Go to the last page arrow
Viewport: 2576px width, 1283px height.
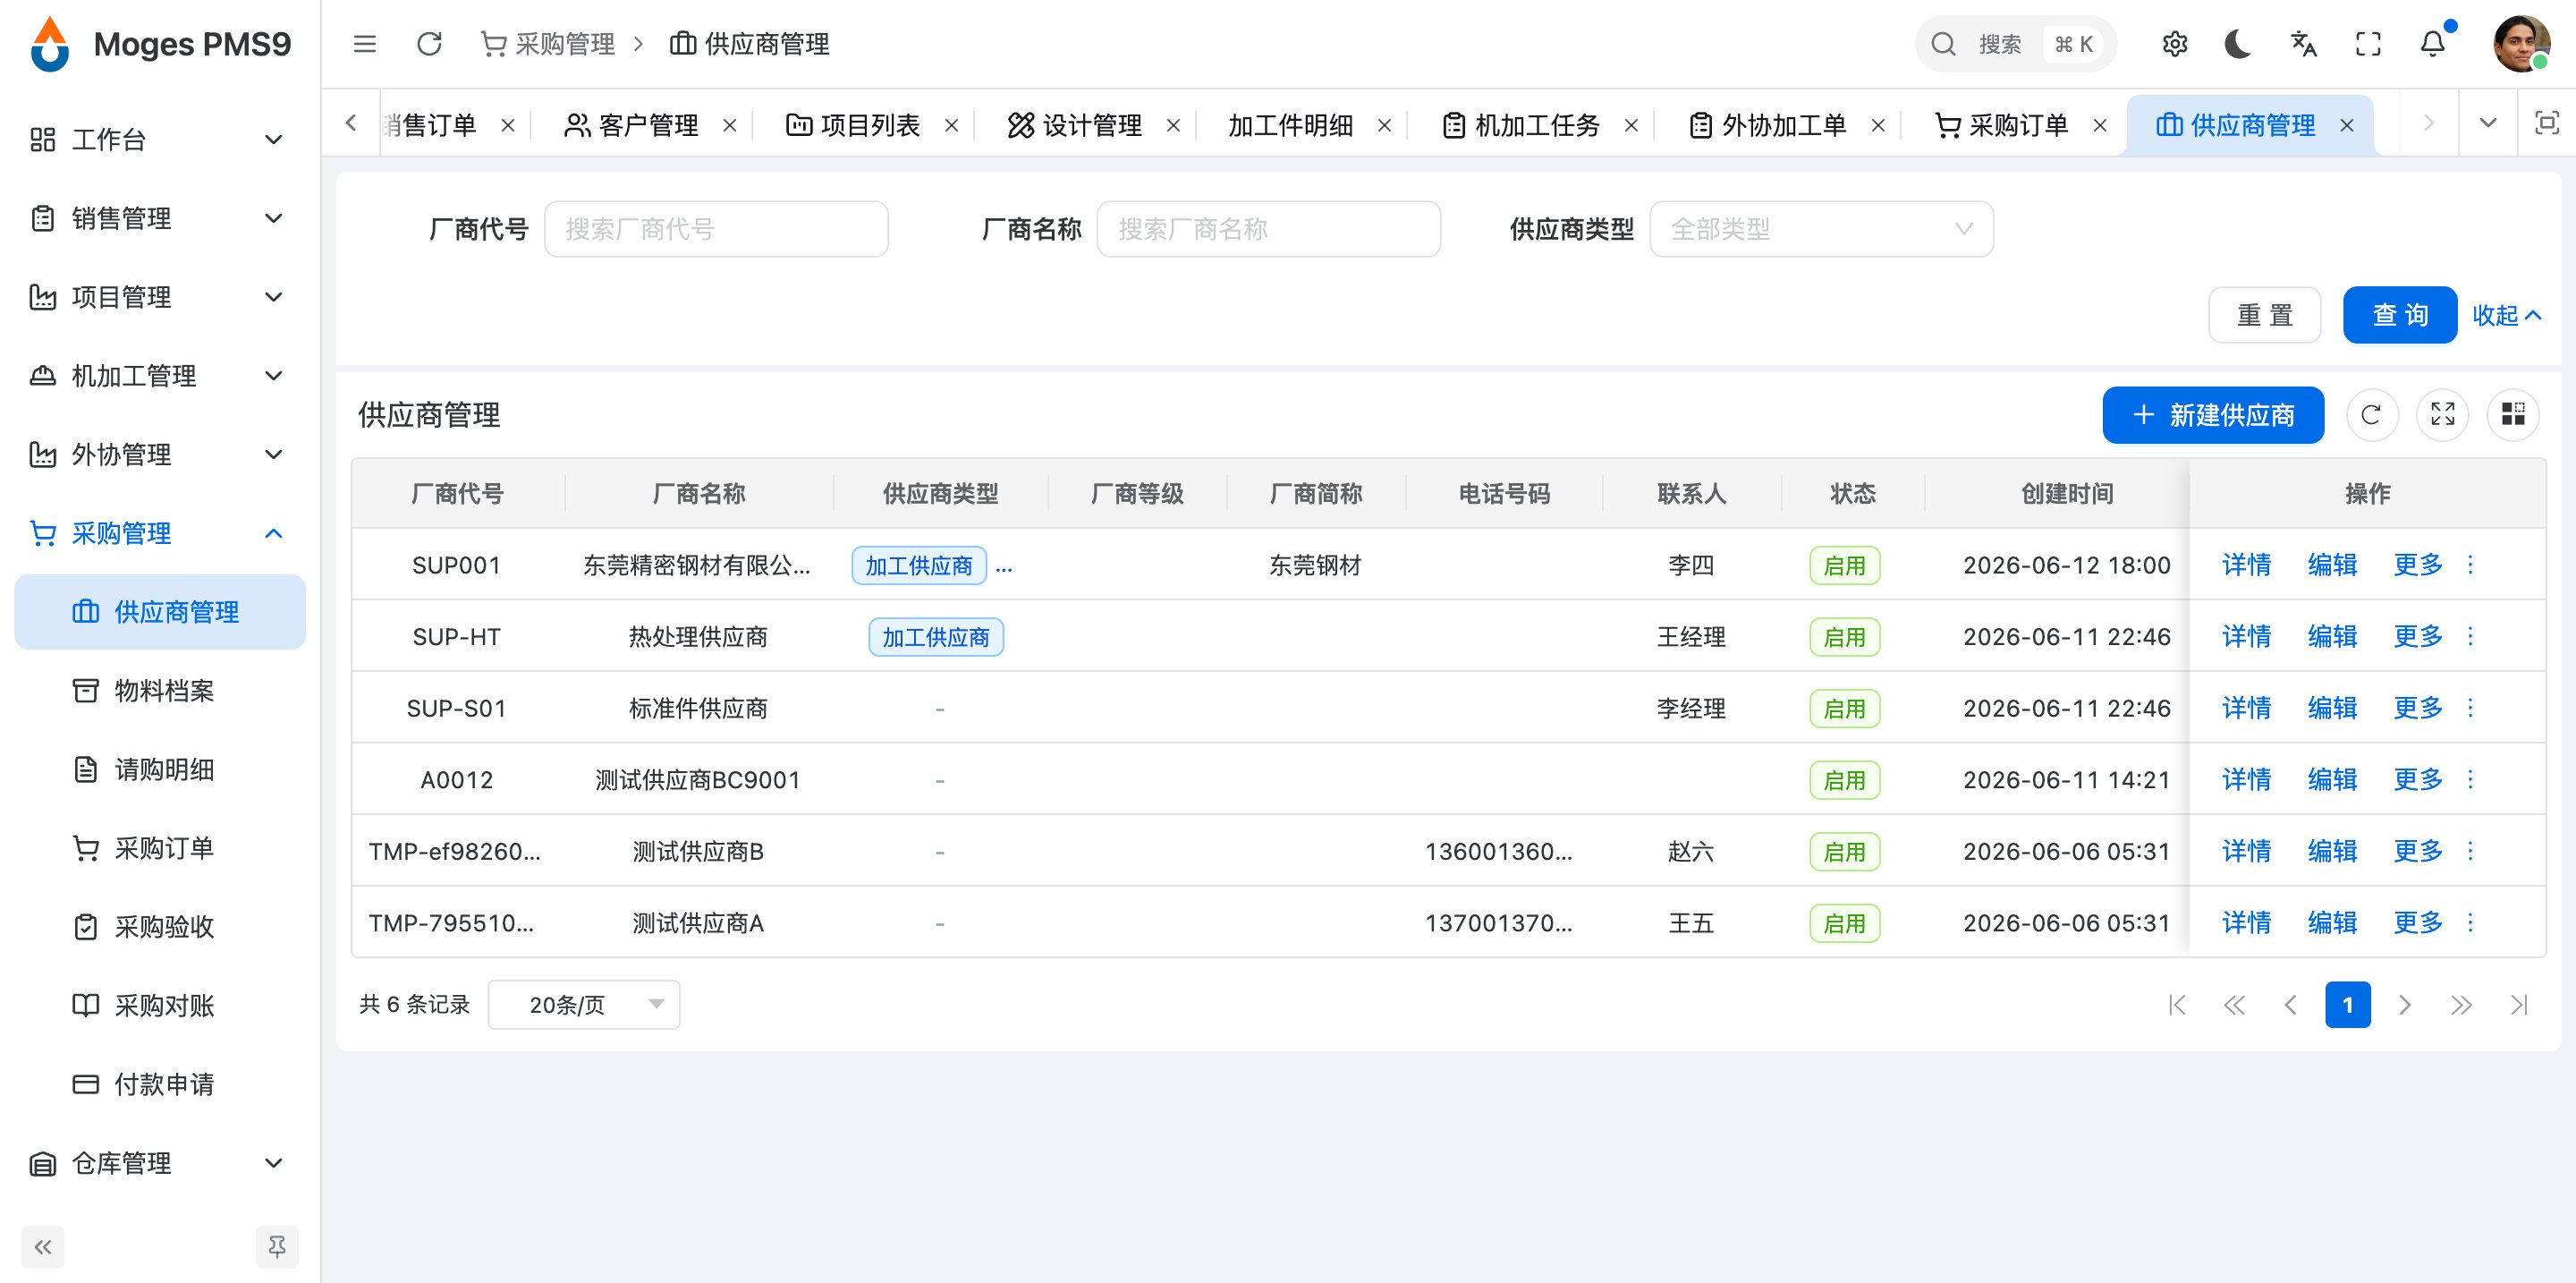point(2518,1004)
